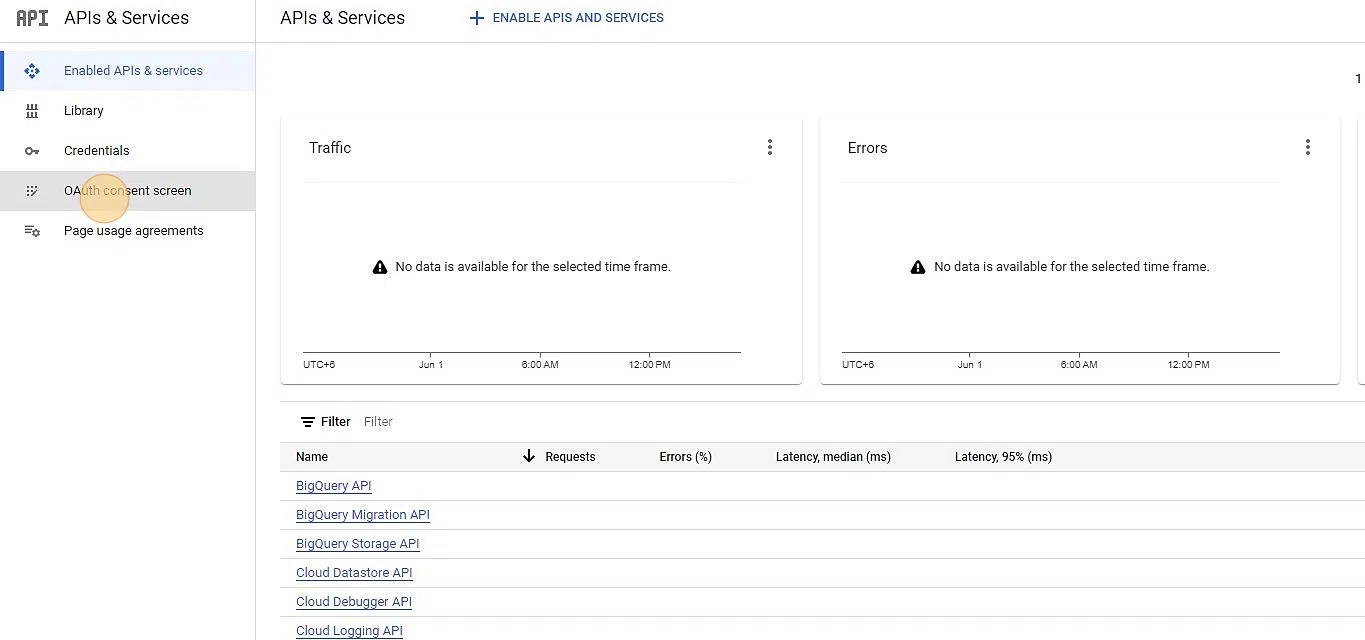Click the Traffic chart UTC+6 label

coord(319,365)
